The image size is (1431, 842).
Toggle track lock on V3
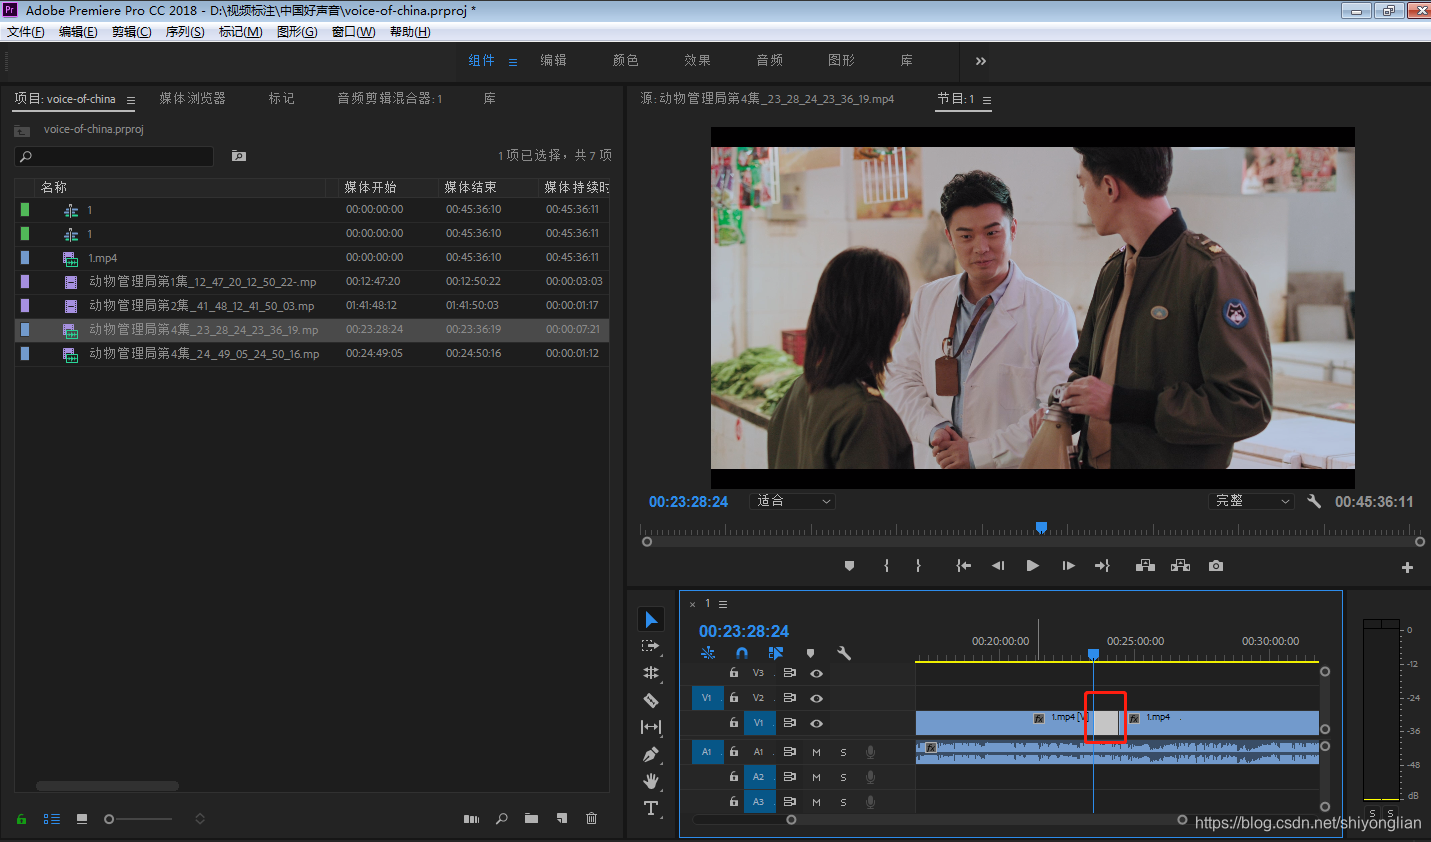734,673
